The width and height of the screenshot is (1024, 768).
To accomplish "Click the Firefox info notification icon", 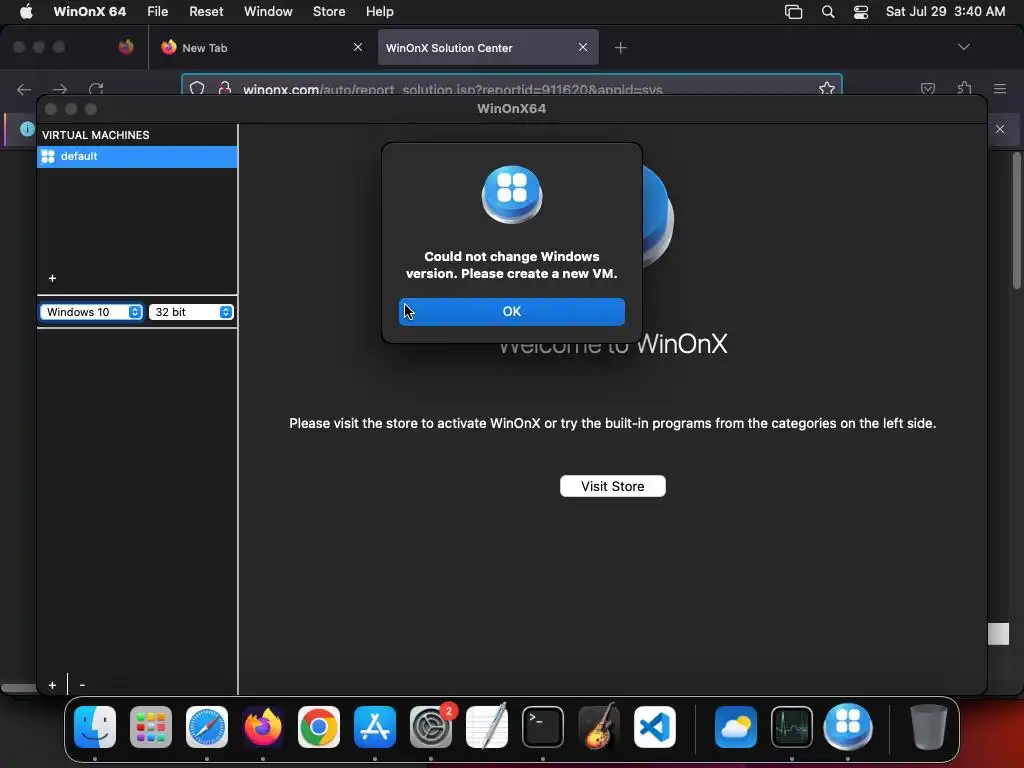I will click(27, 129).
